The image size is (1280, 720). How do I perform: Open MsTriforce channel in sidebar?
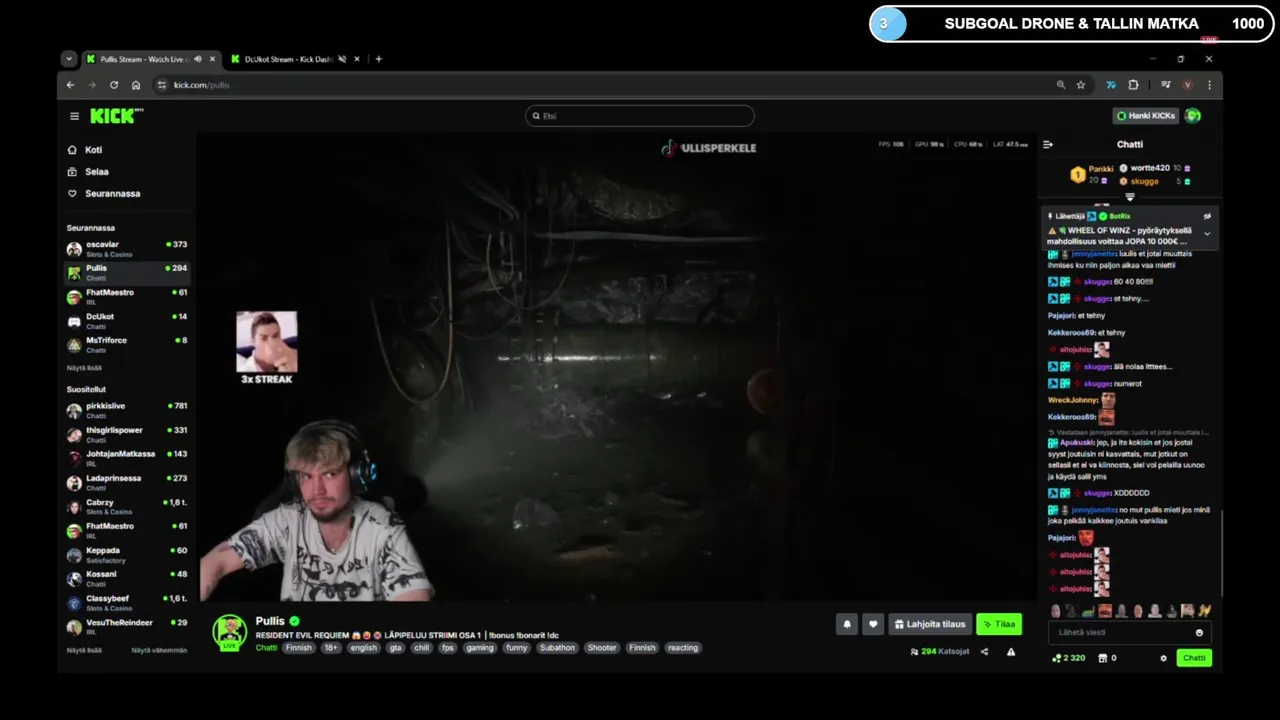[127, 344]
